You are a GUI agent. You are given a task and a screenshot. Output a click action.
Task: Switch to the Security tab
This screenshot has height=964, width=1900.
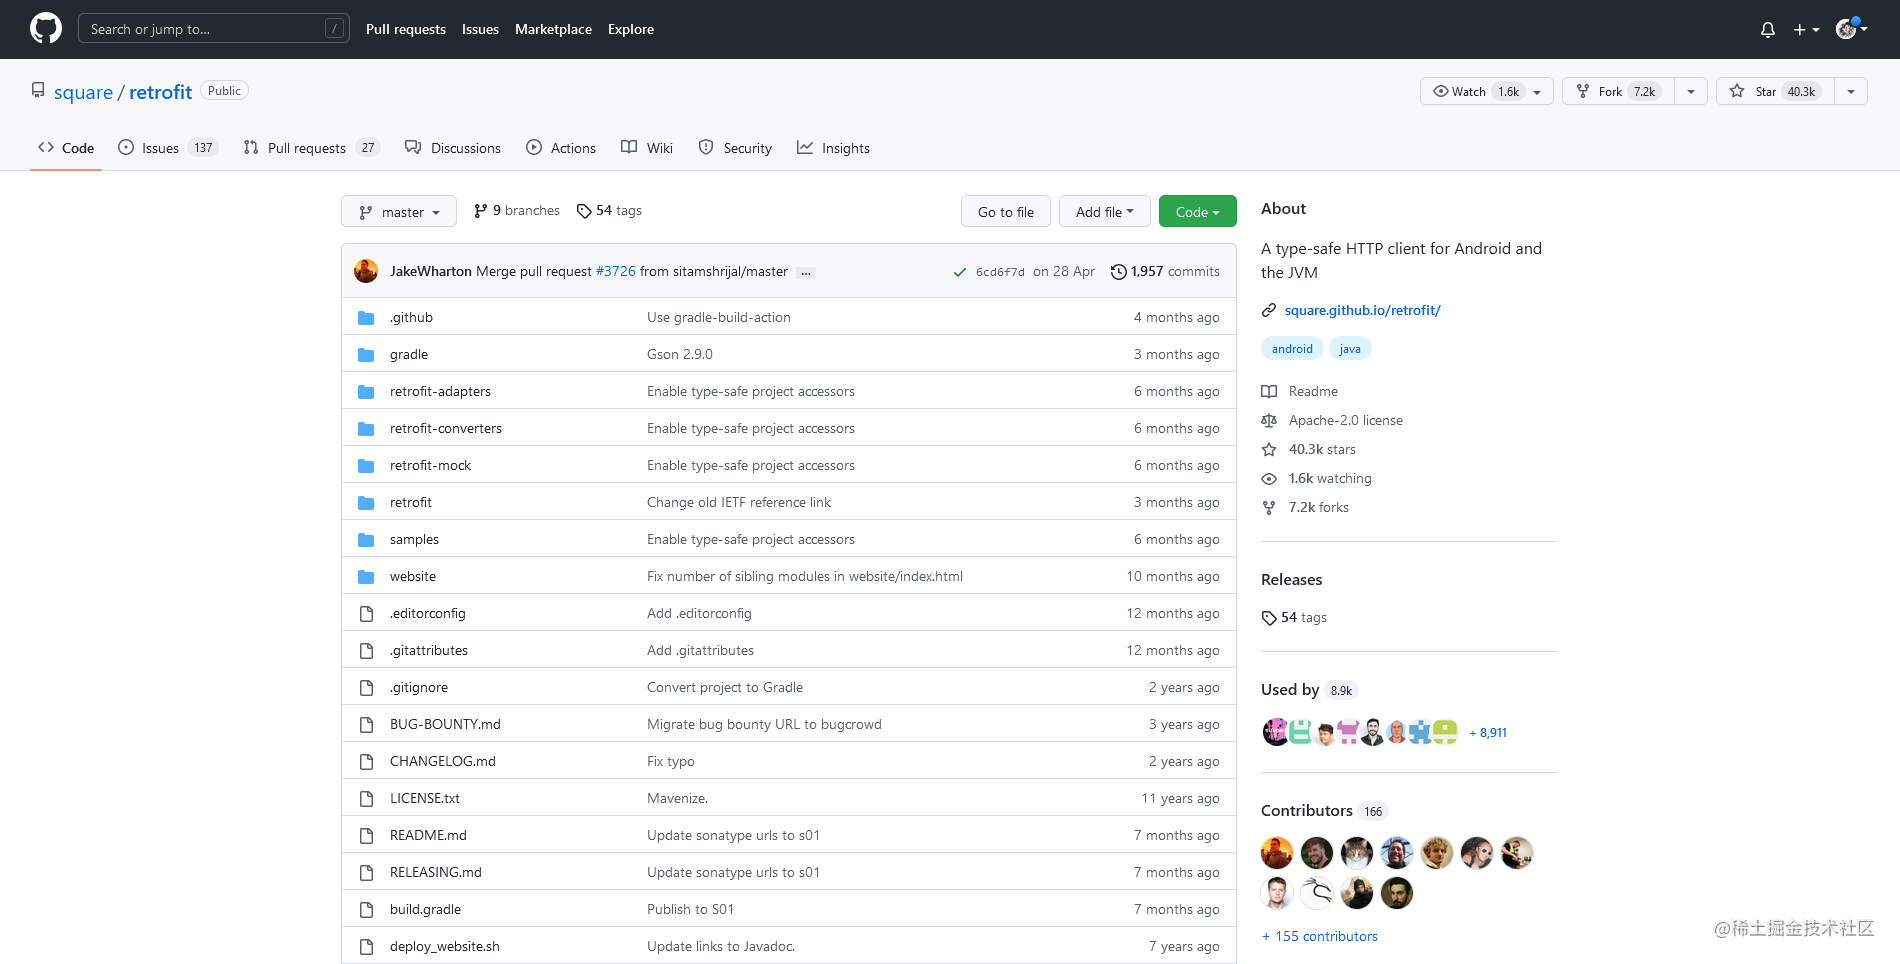coord(735,148)
